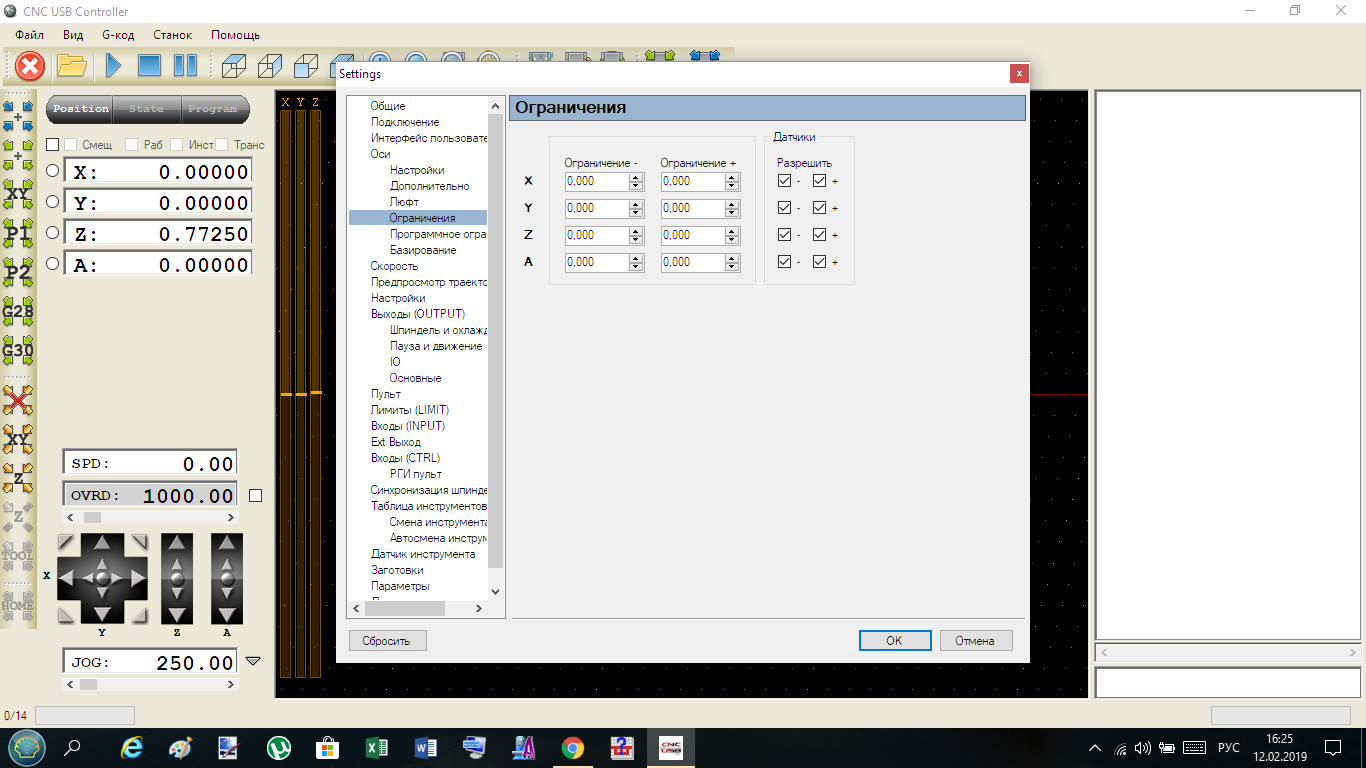Select the X axis radio button
1366x768 pixels.
(53, 171)
